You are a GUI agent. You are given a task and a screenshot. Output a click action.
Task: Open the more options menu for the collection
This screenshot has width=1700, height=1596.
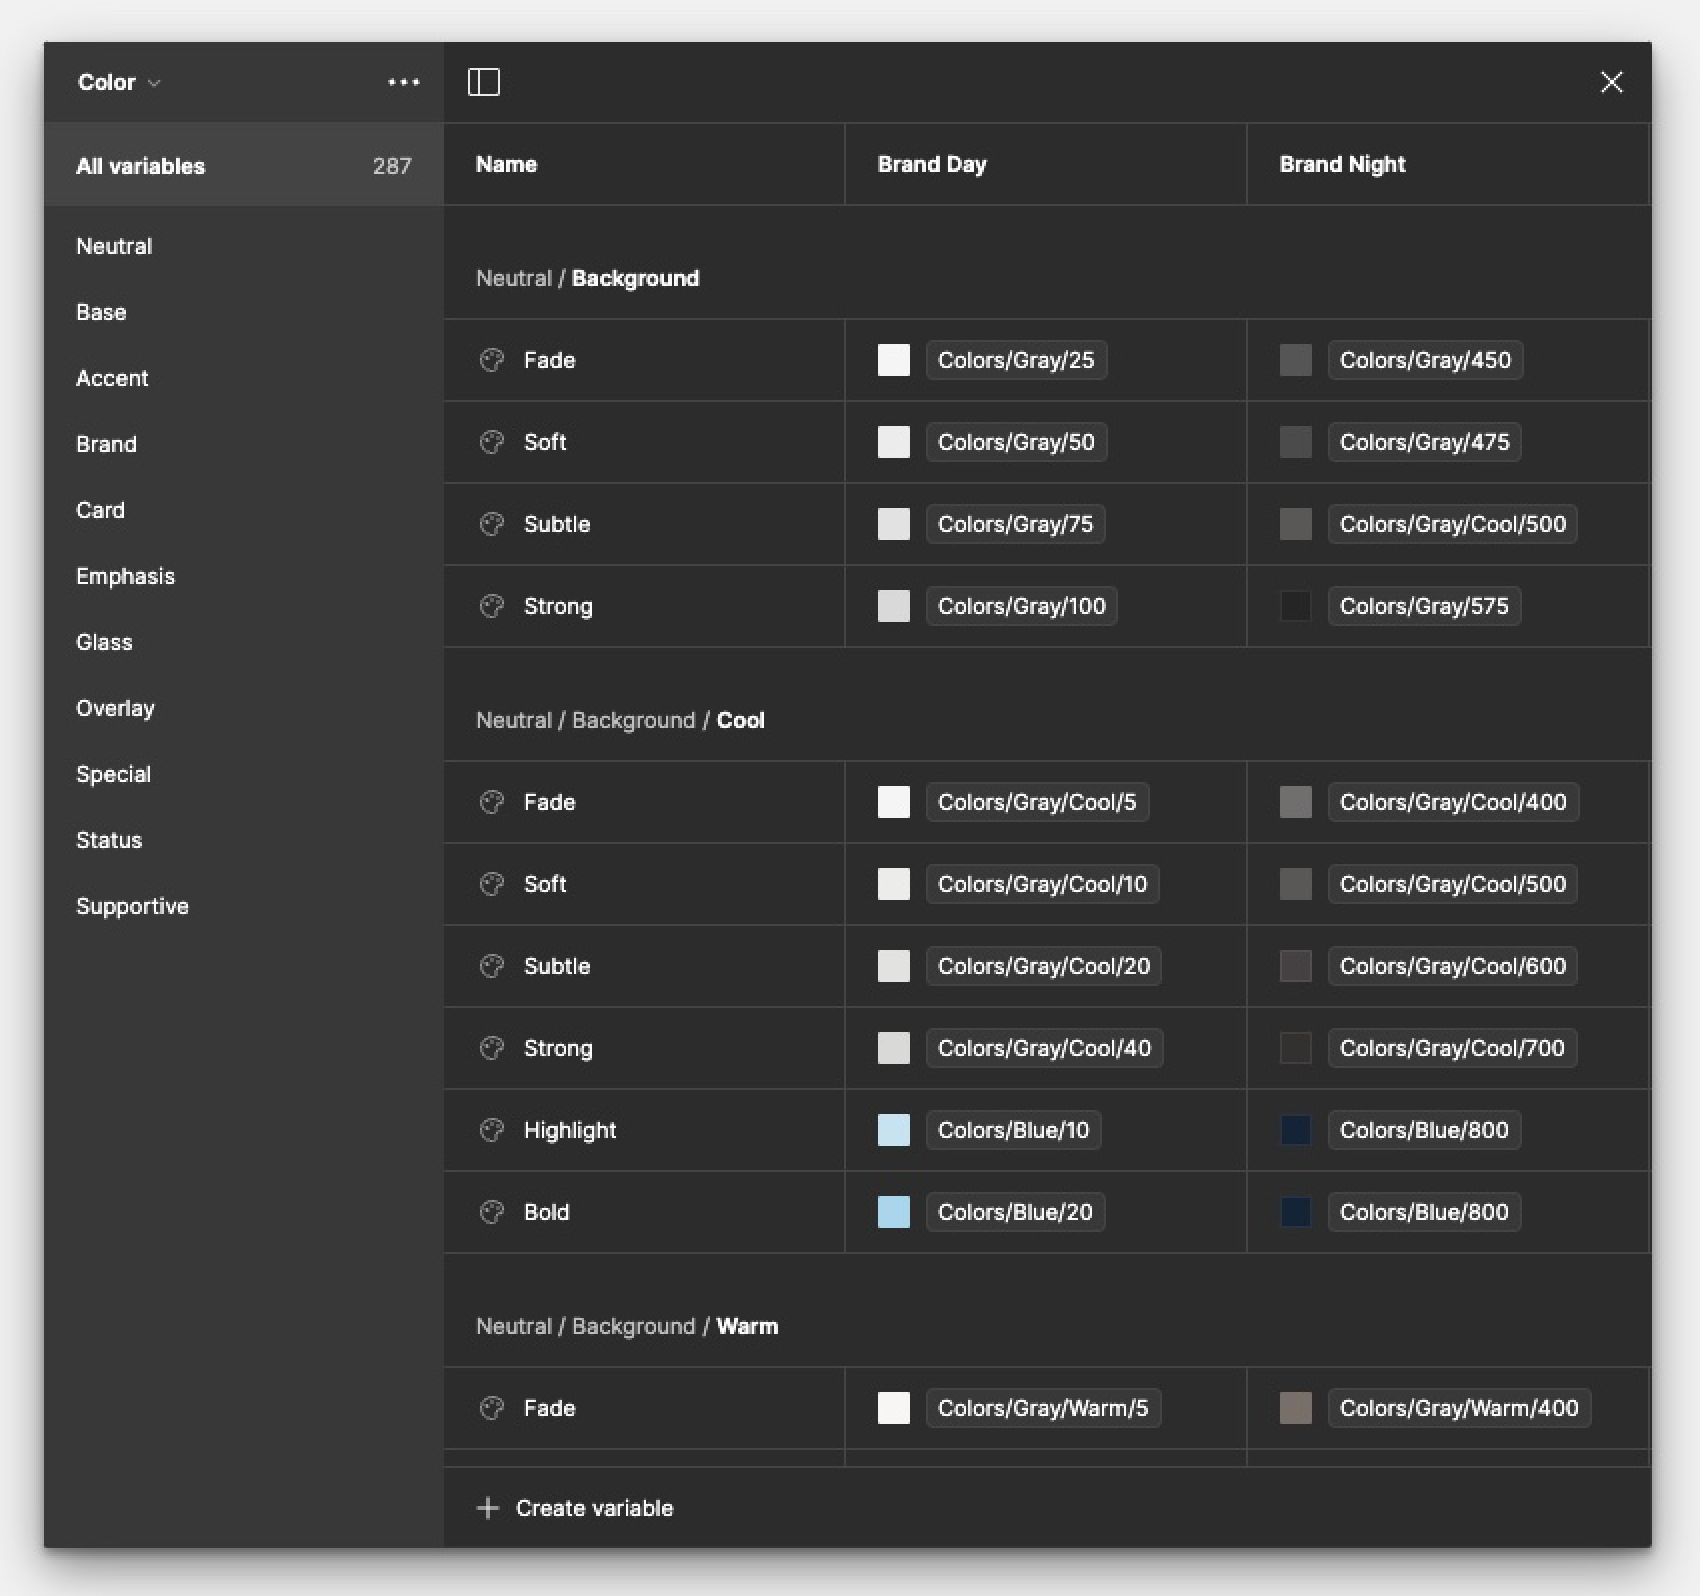click(402, 82)
